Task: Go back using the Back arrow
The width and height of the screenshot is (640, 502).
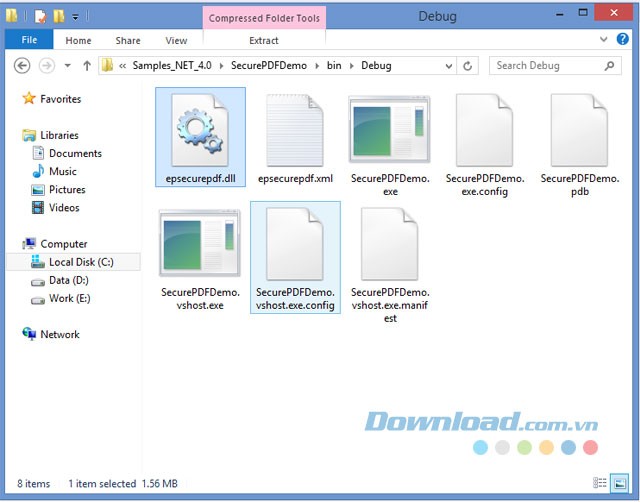Action: coord(22,66)
